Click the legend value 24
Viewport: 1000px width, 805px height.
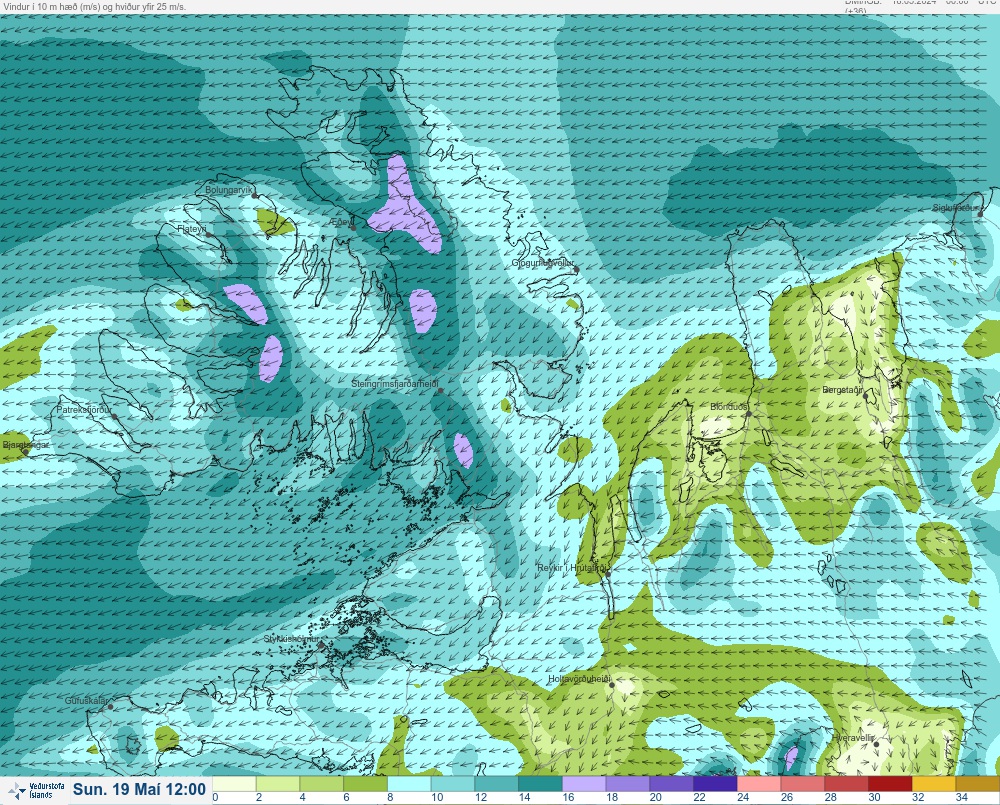coord(743,797)
